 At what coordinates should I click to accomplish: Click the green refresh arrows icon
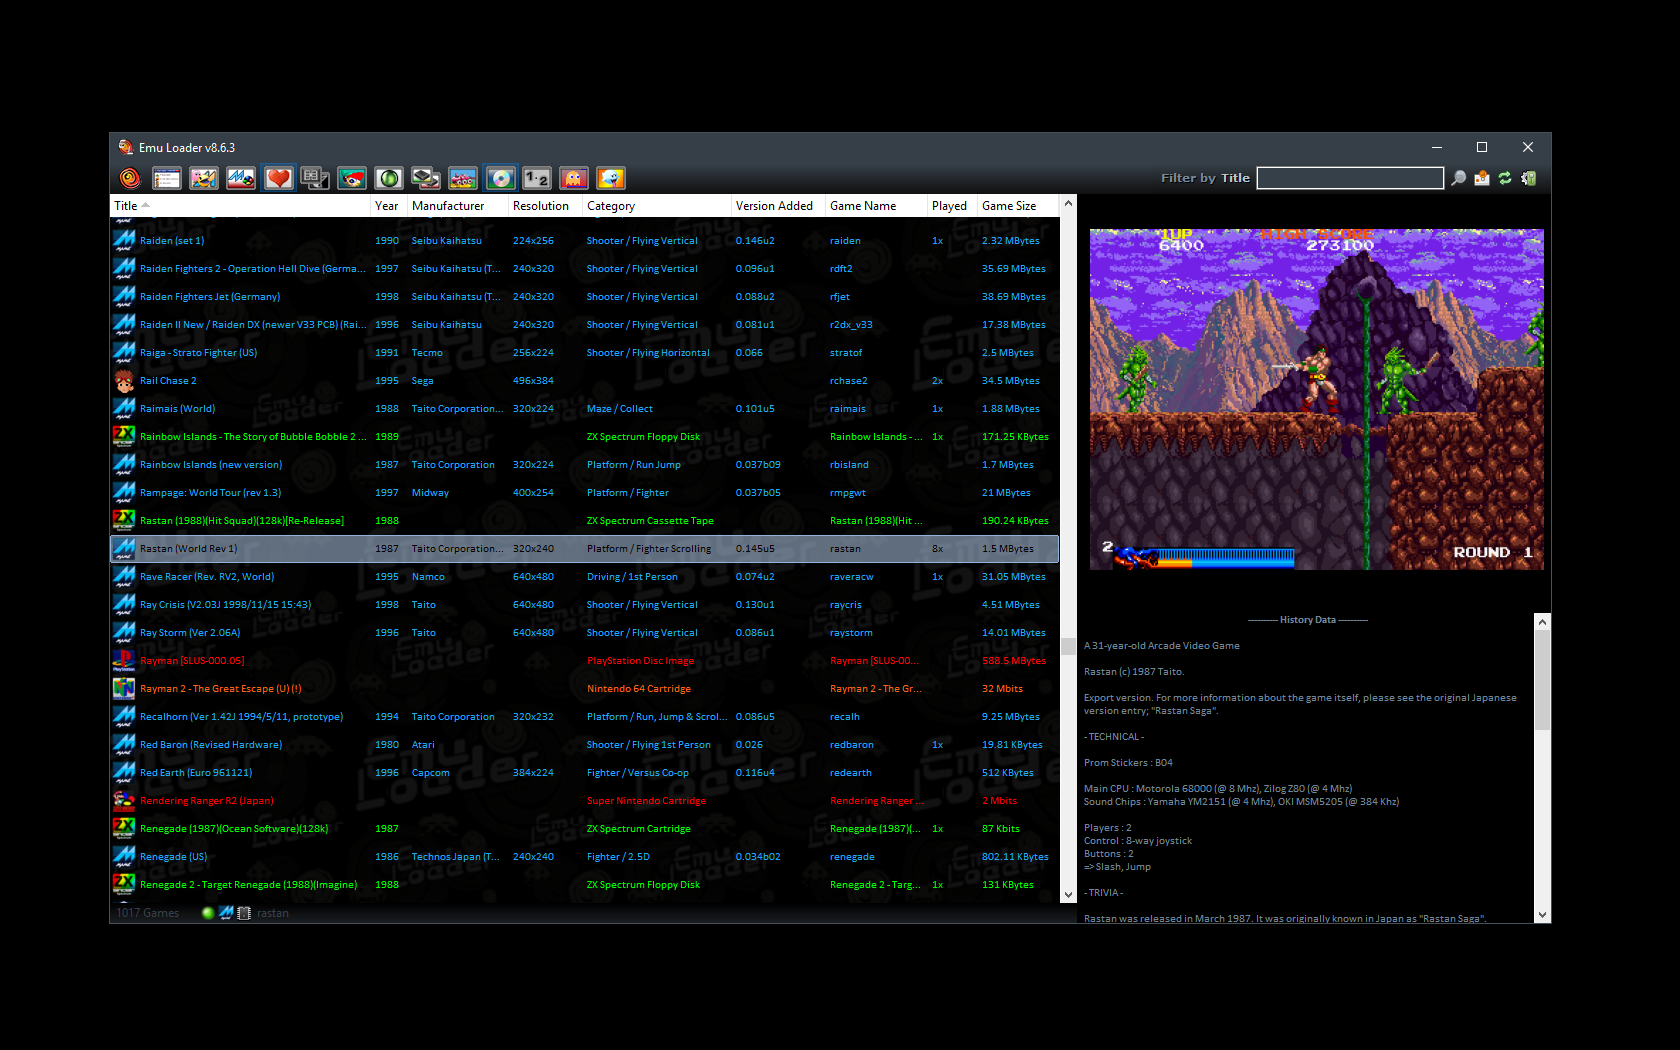point(1505,178)
